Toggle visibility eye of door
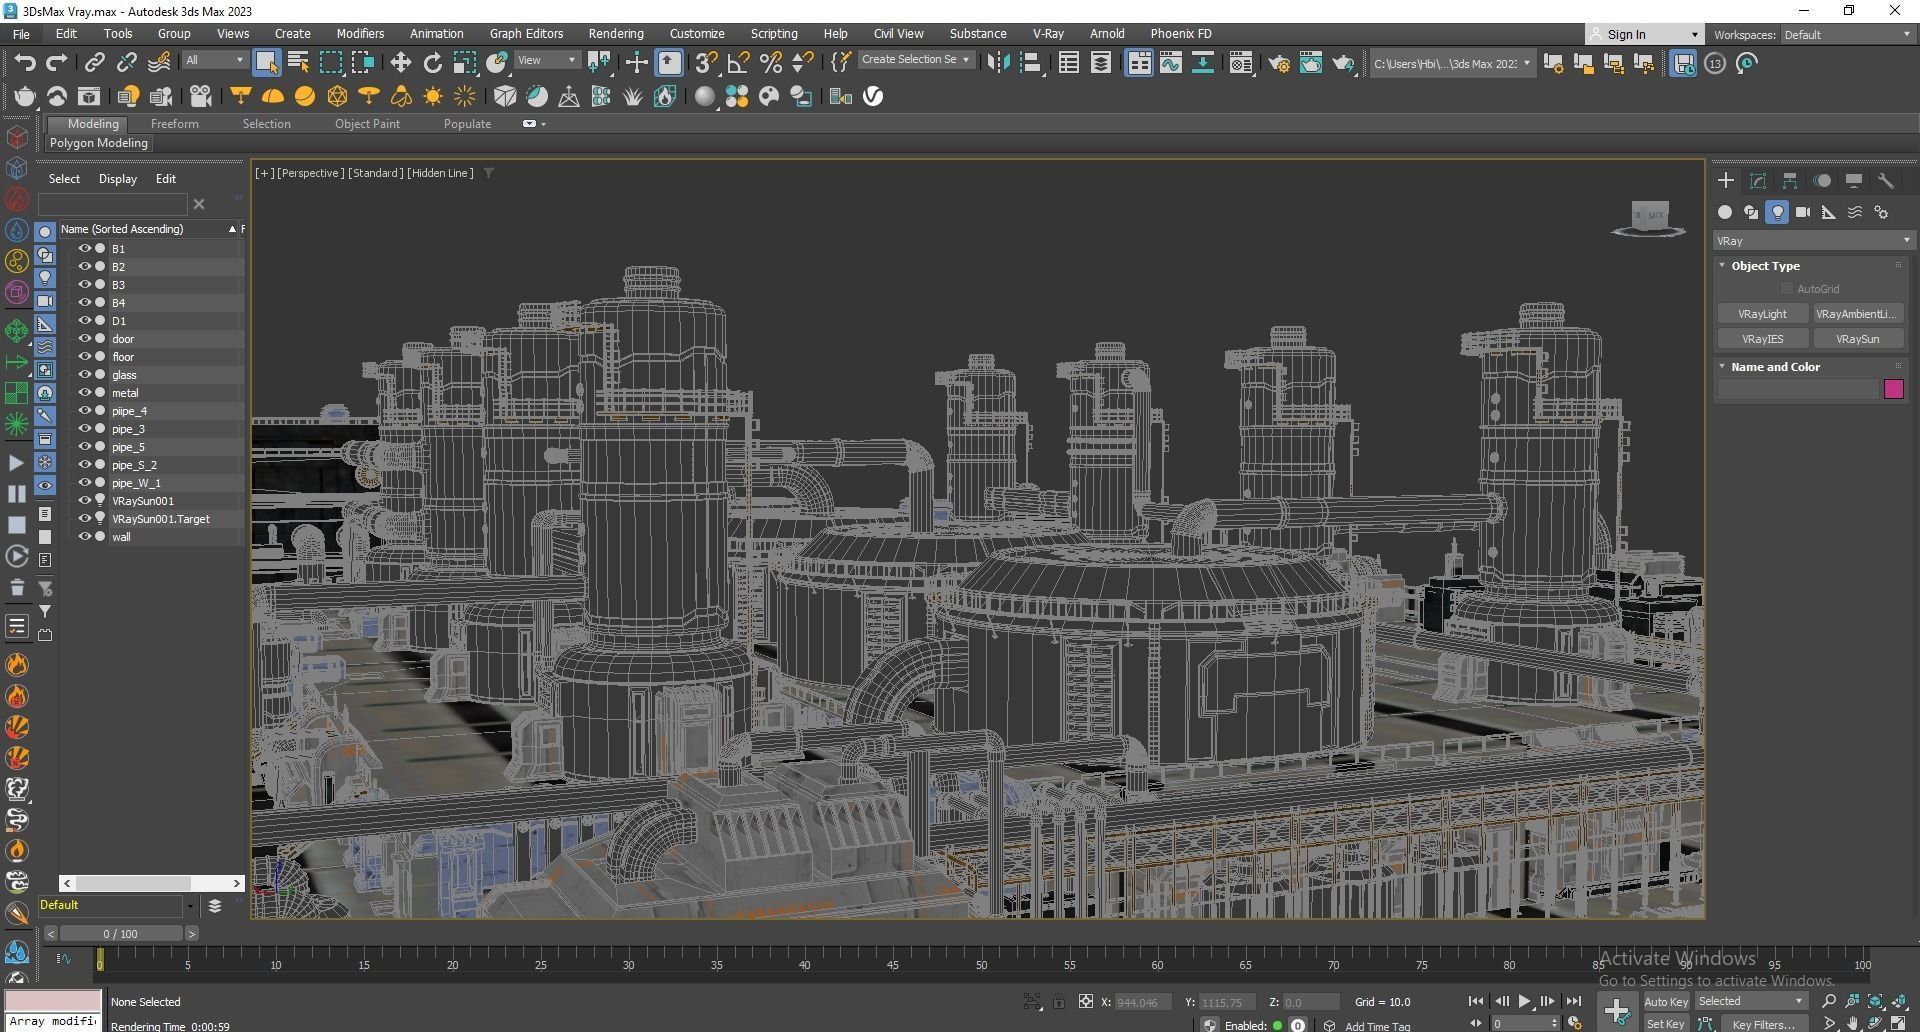The height and width of the screenshot is (1032, 1920). [x=85, y=338]
